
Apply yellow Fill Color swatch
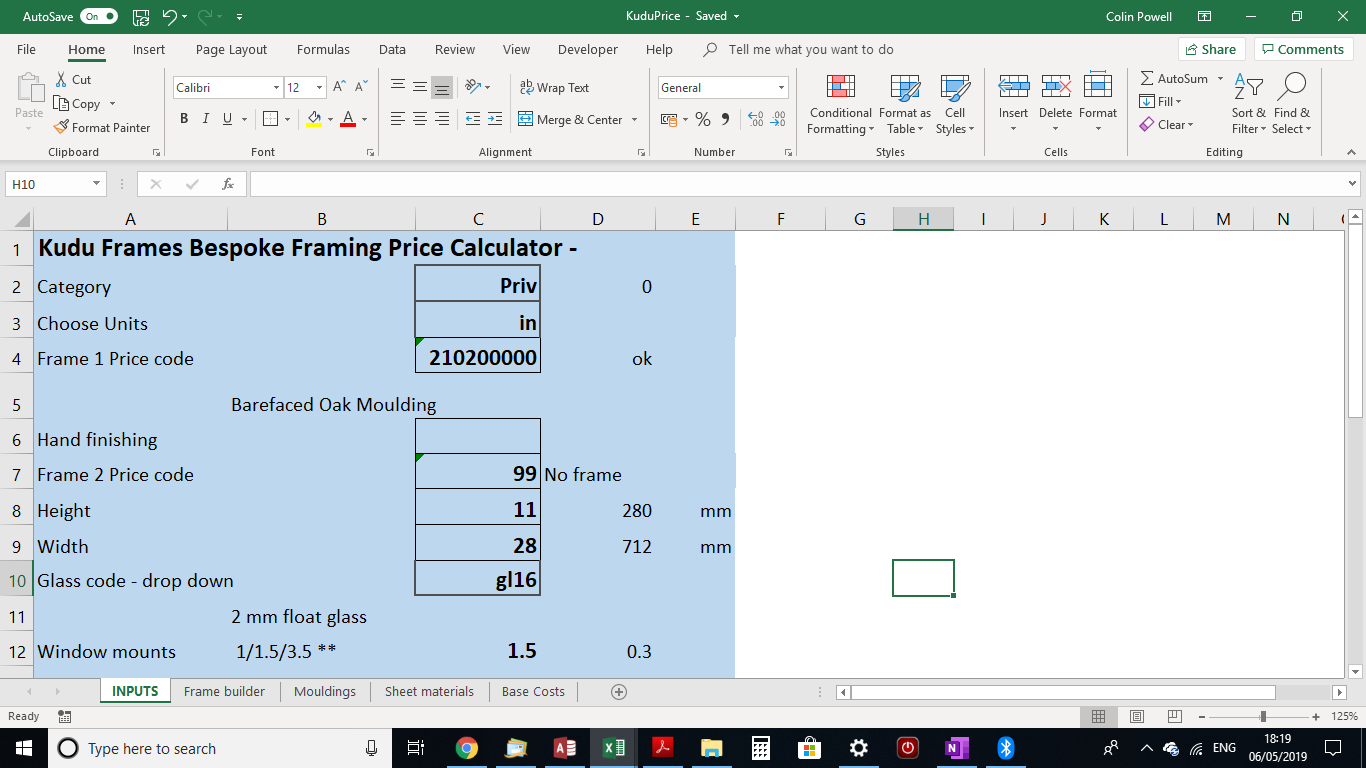(314, 119)
